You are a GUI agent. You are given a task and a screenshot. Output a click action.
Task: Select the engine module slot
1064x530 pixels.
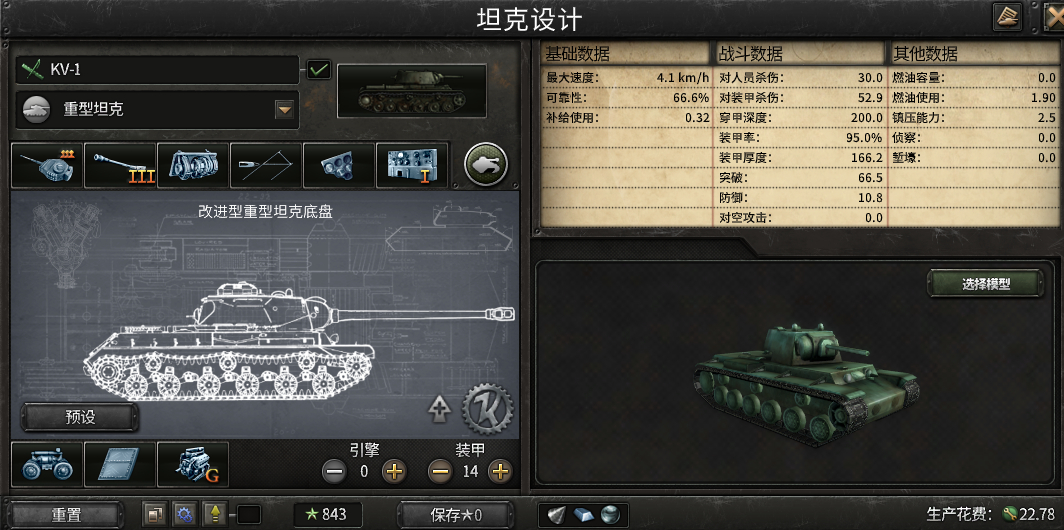coord(193,464)
